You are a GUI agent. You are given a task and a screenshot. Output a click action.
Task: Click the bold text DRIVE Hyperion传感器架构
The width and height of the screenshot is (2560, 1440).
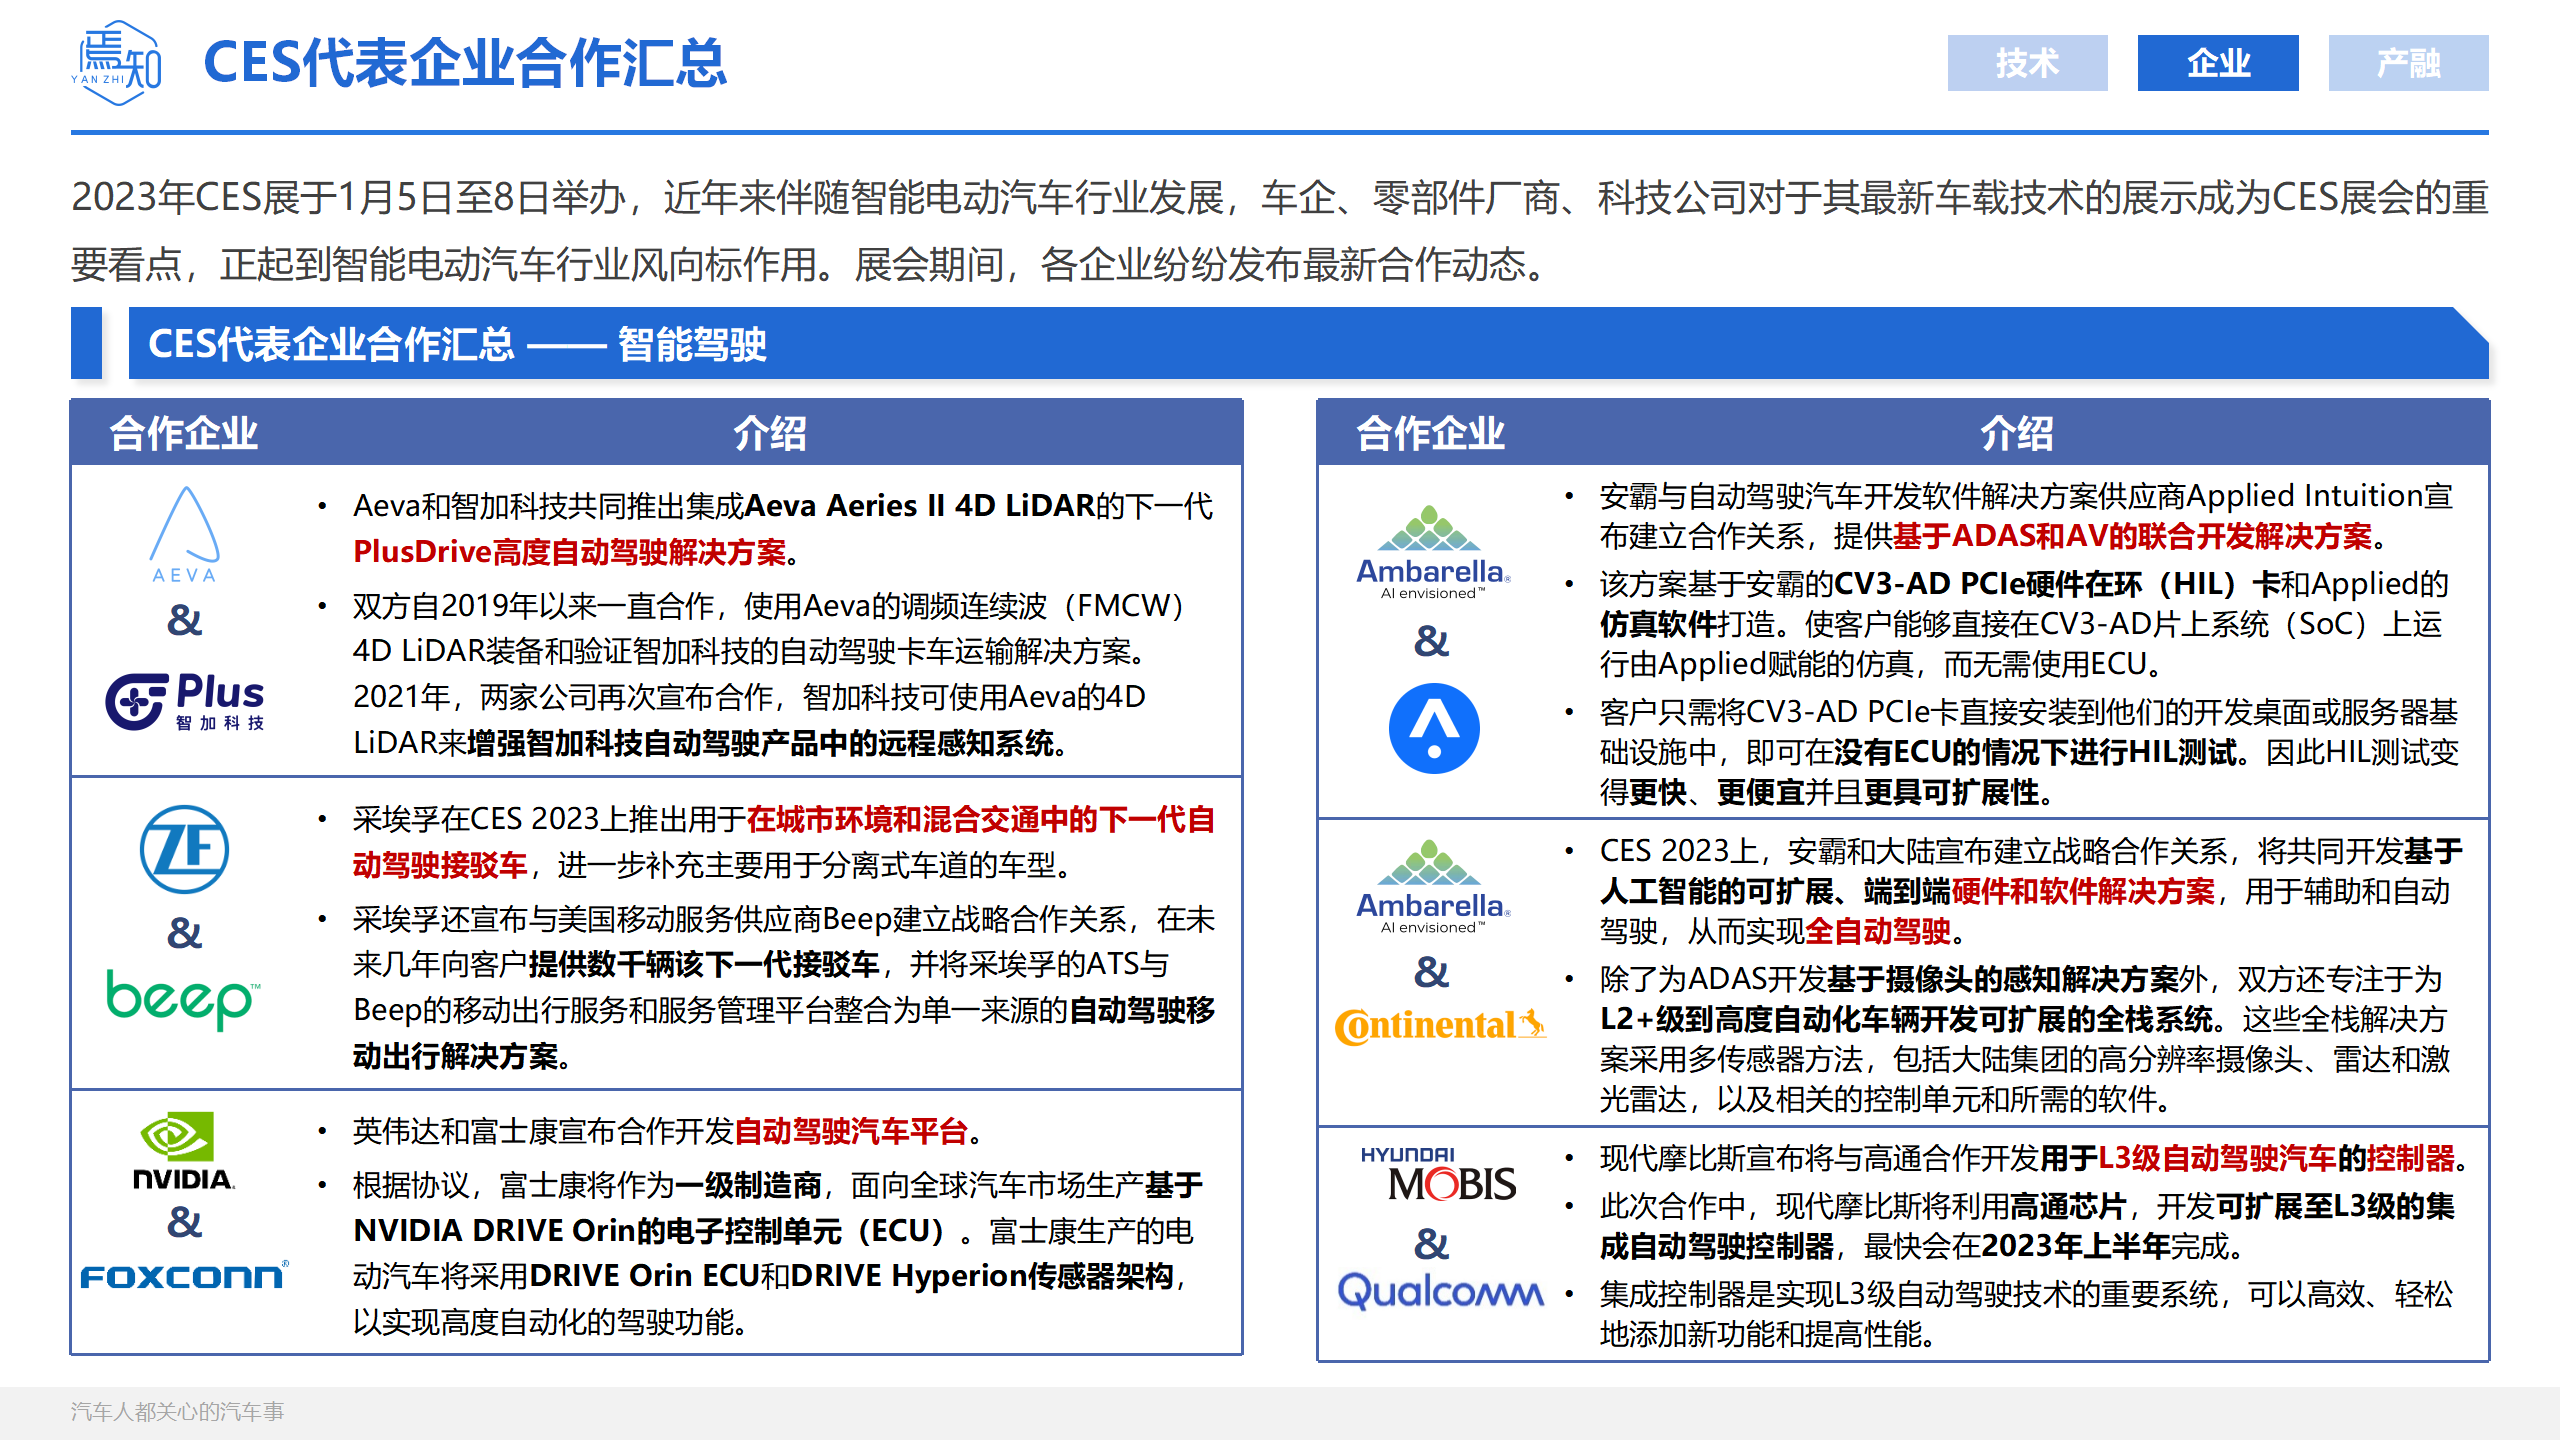pos(981,1275)
